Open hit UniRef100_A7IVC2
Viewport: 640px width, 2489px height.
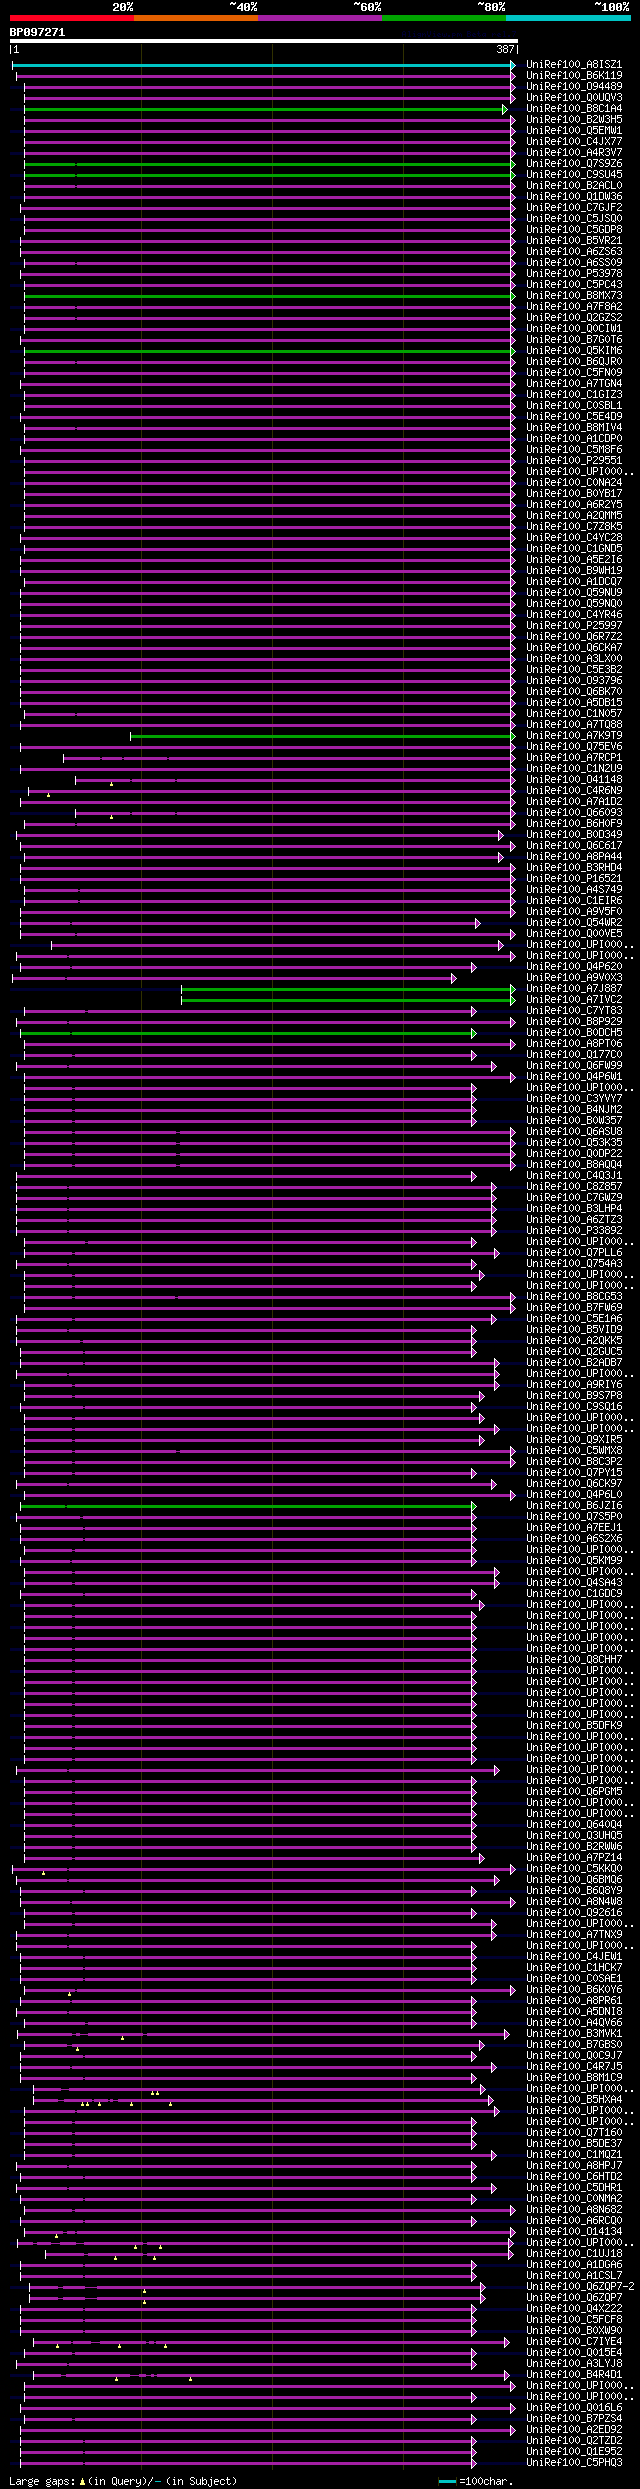pos(574,1000)
